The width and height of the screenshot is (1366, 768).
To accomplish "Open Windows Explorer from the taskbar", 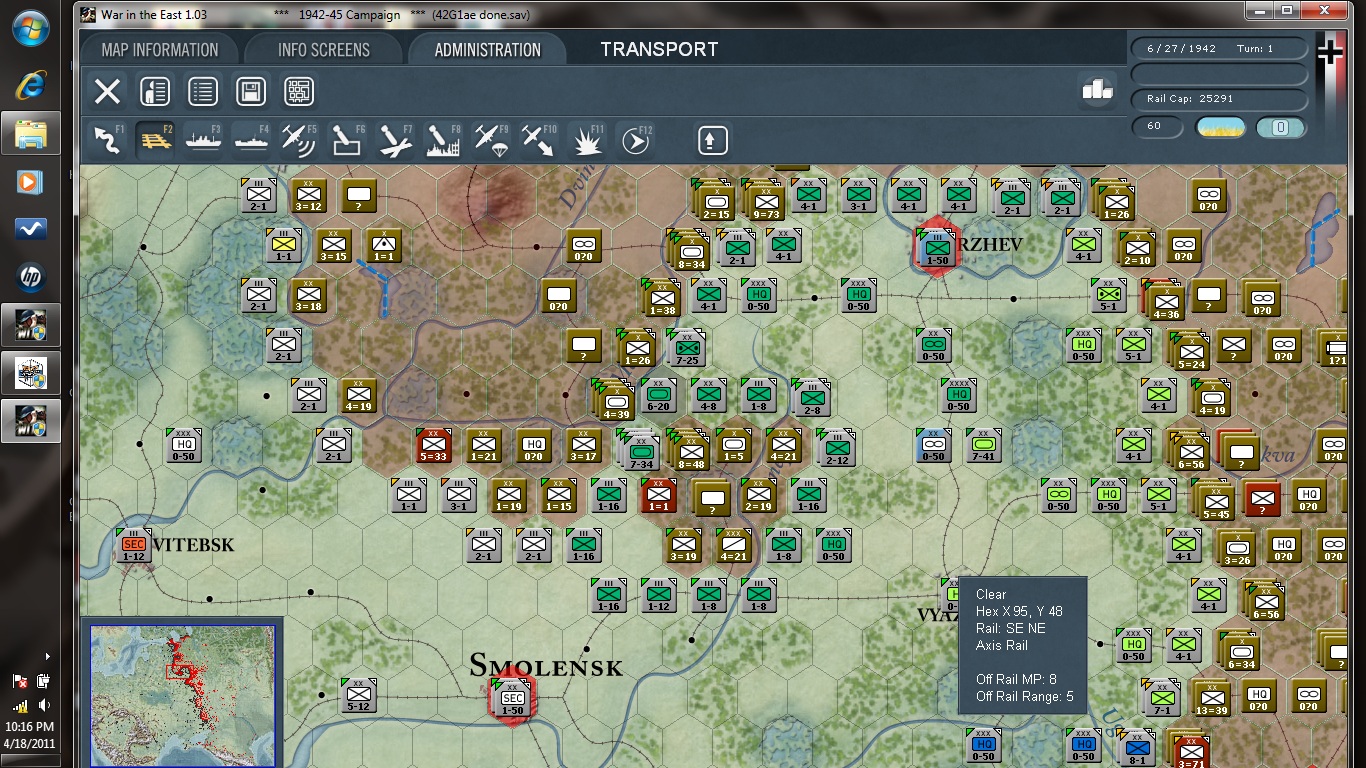I will point(30,133).
